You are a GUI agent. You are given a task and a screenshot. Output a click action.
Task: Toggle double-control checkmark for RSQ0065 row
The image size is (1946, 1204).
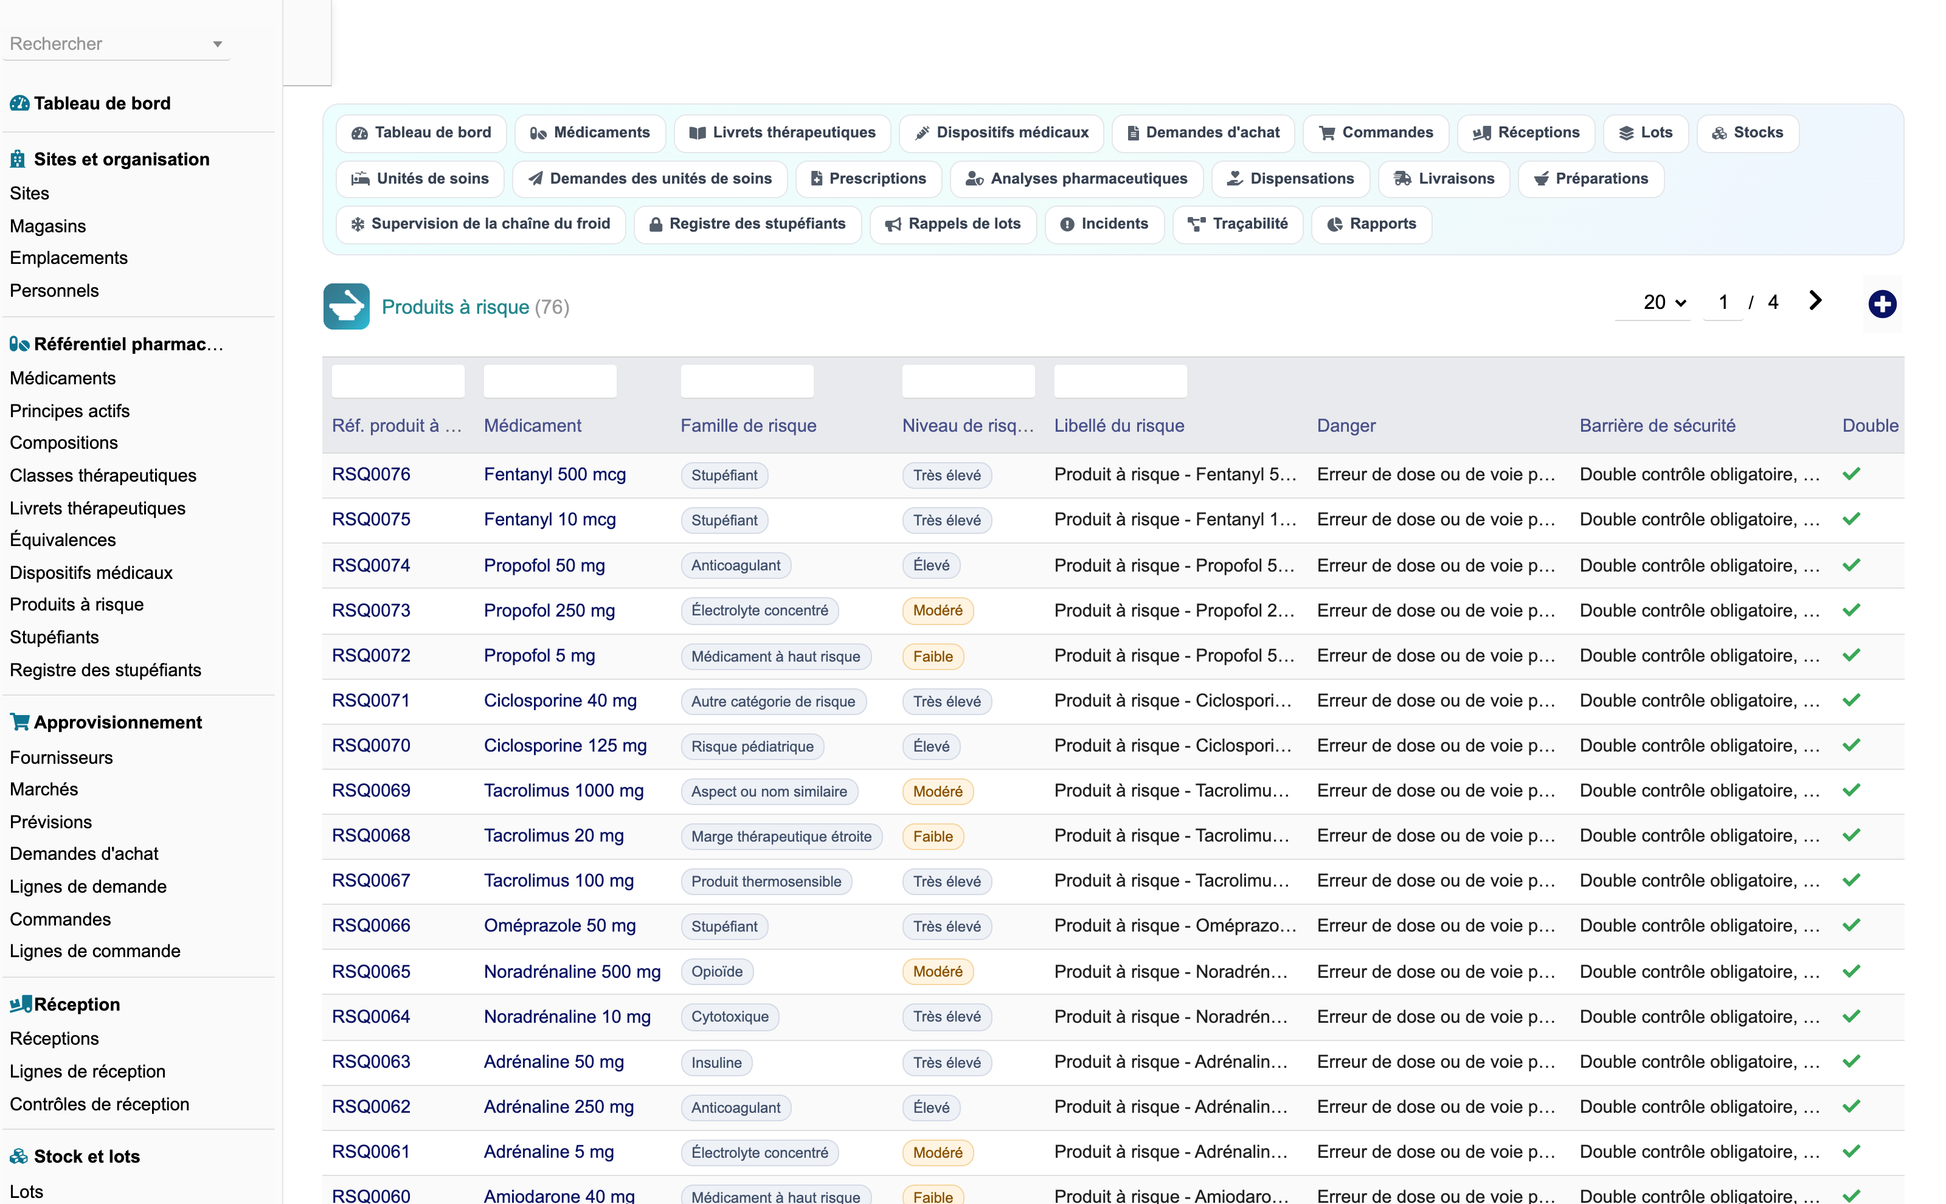(1851, 971)
